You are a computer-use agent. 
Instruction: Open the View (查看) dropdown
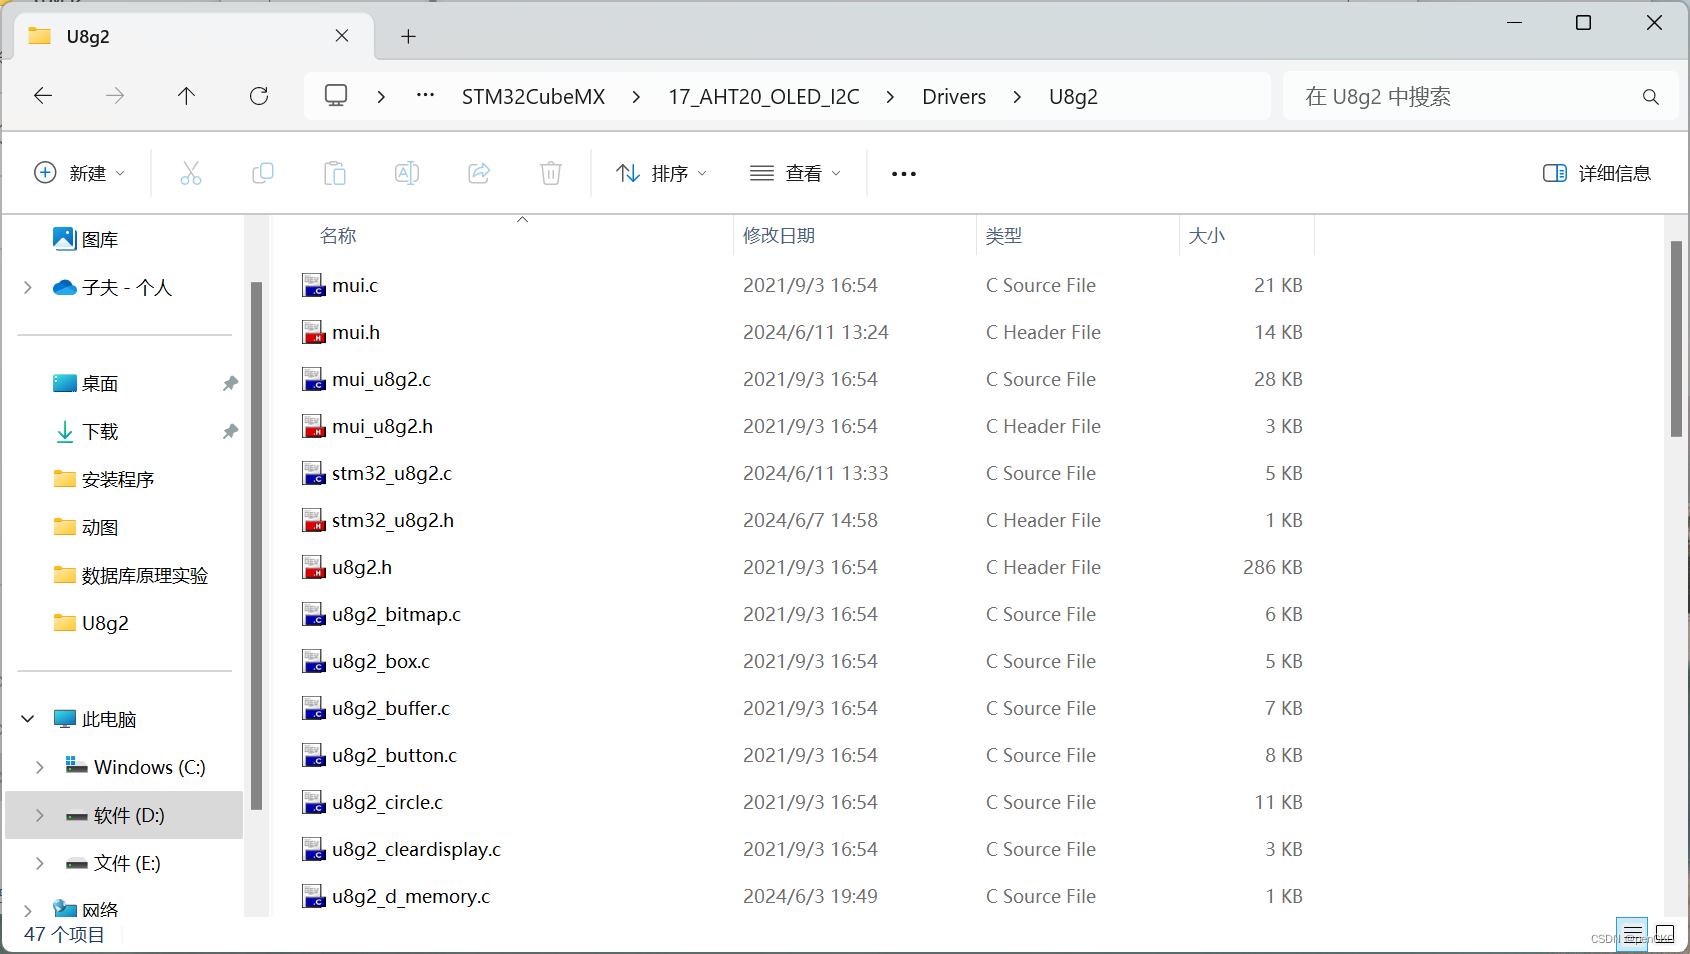796,173
